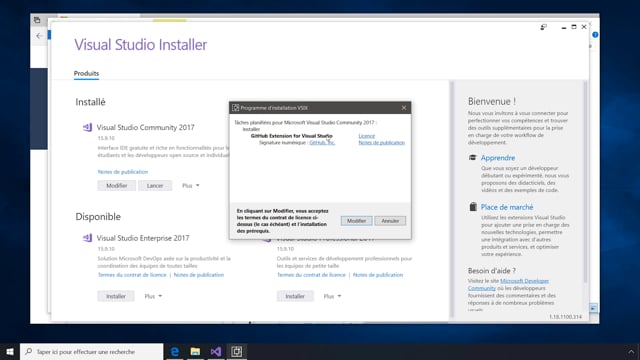
Task: Expand Plus dropdown for Visual Studio Community
Action: coord(191,186)
